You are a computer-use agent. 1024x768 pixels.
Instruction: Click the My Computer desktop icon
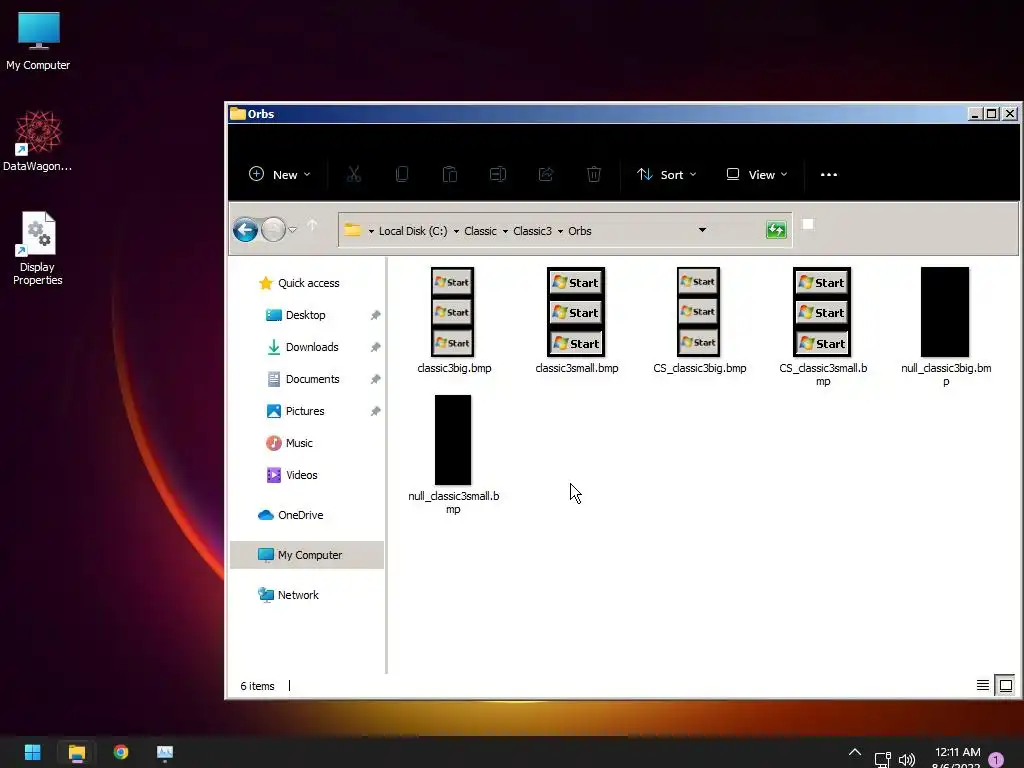[38, 41]
